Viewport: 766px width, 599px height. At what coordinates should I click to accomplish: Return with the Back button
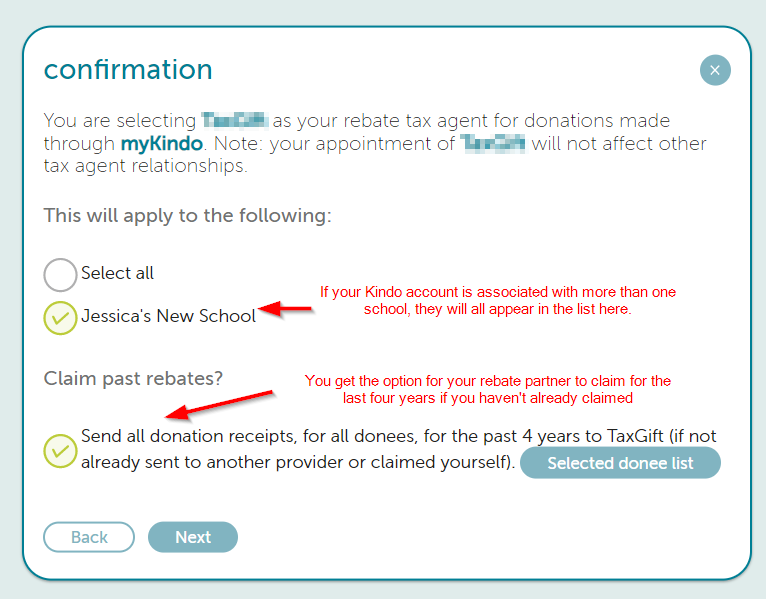pos(89,537)
